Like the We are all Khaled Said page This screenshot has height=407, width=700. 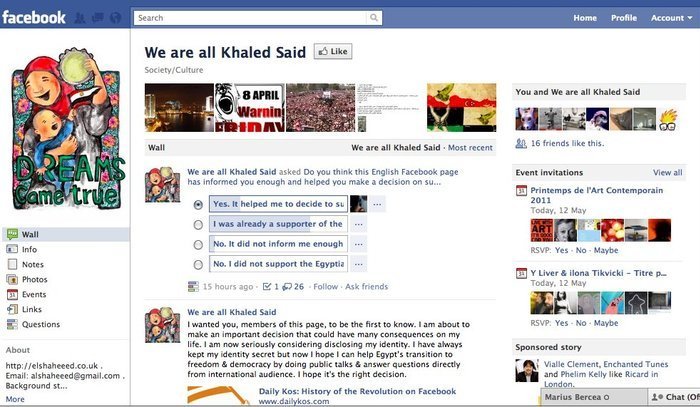[x=333, y=51]
